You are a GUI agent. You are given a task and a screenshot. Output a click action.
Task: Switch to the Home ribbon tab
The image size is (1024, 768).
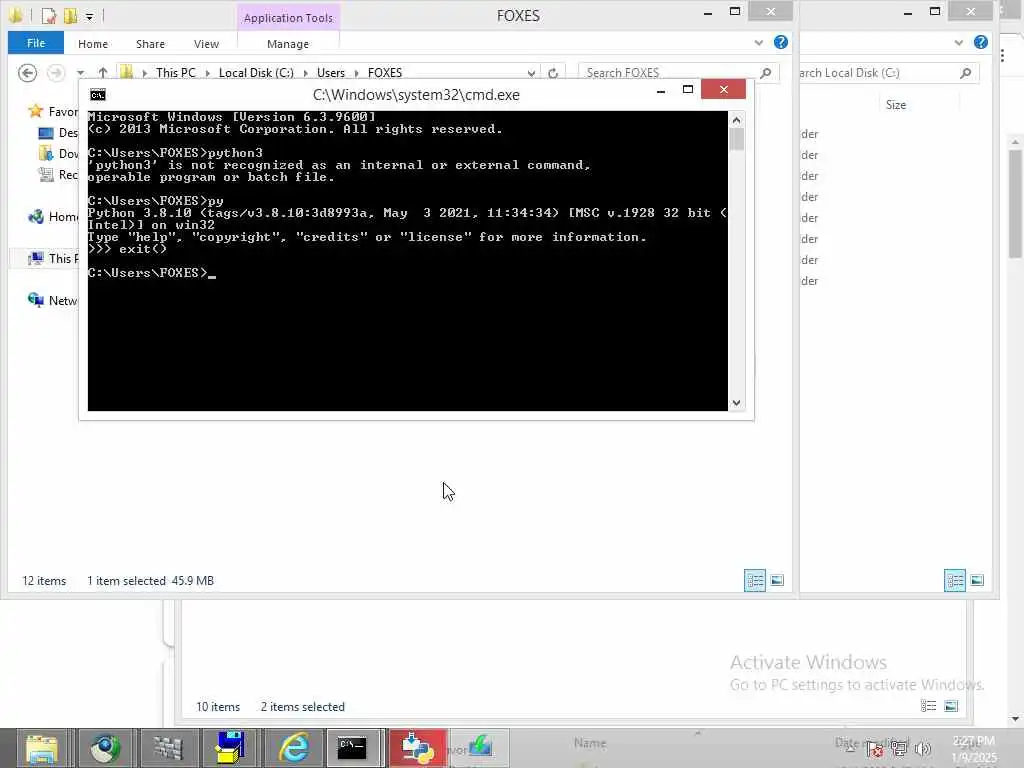pyautogui.click(x=93, y=44)
